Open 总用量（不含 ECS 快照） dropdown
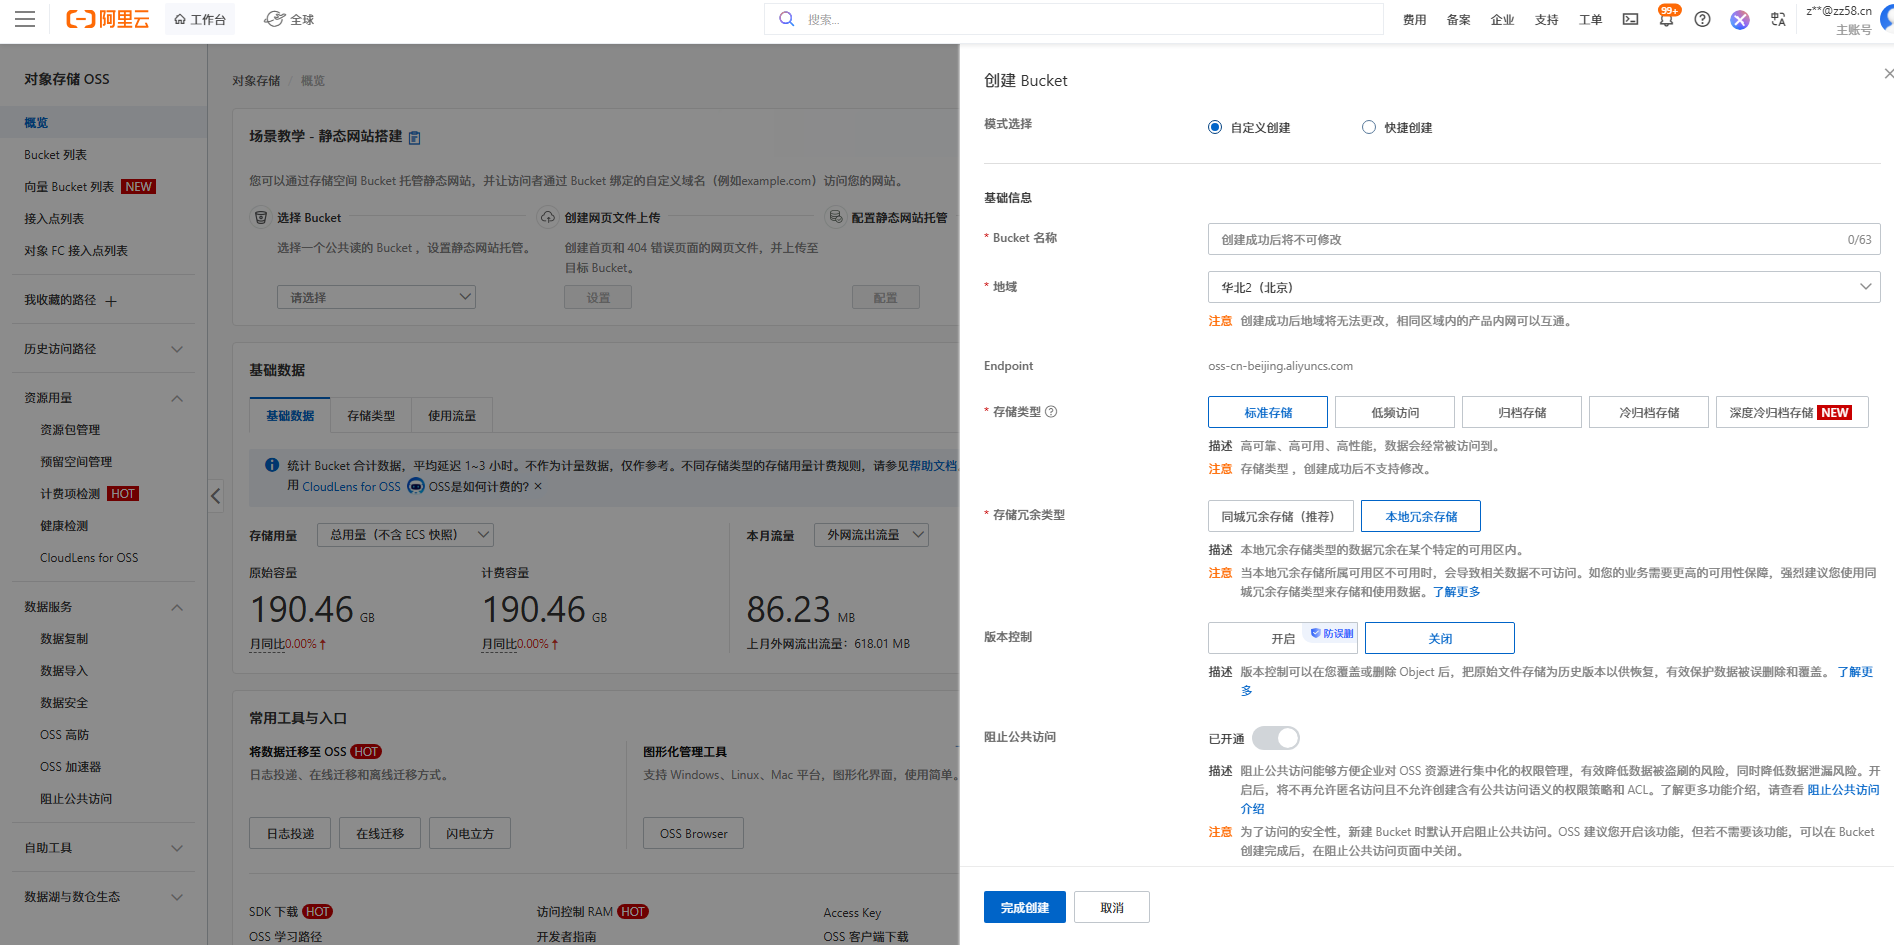Screen dimensions: 1894x945 click(x=405, y=535)
